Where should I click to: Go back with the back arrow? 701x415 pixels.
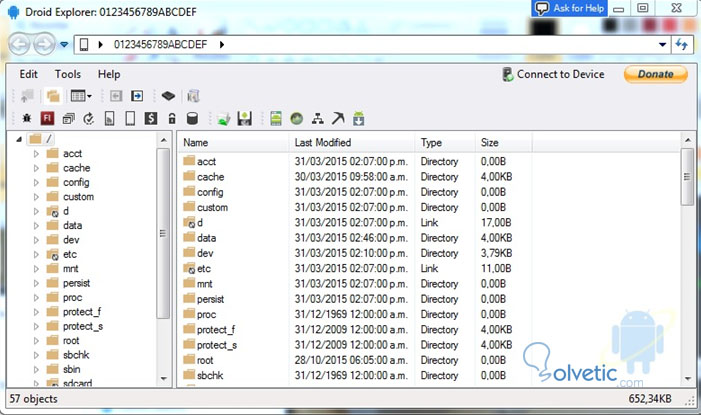click(20, 44)
